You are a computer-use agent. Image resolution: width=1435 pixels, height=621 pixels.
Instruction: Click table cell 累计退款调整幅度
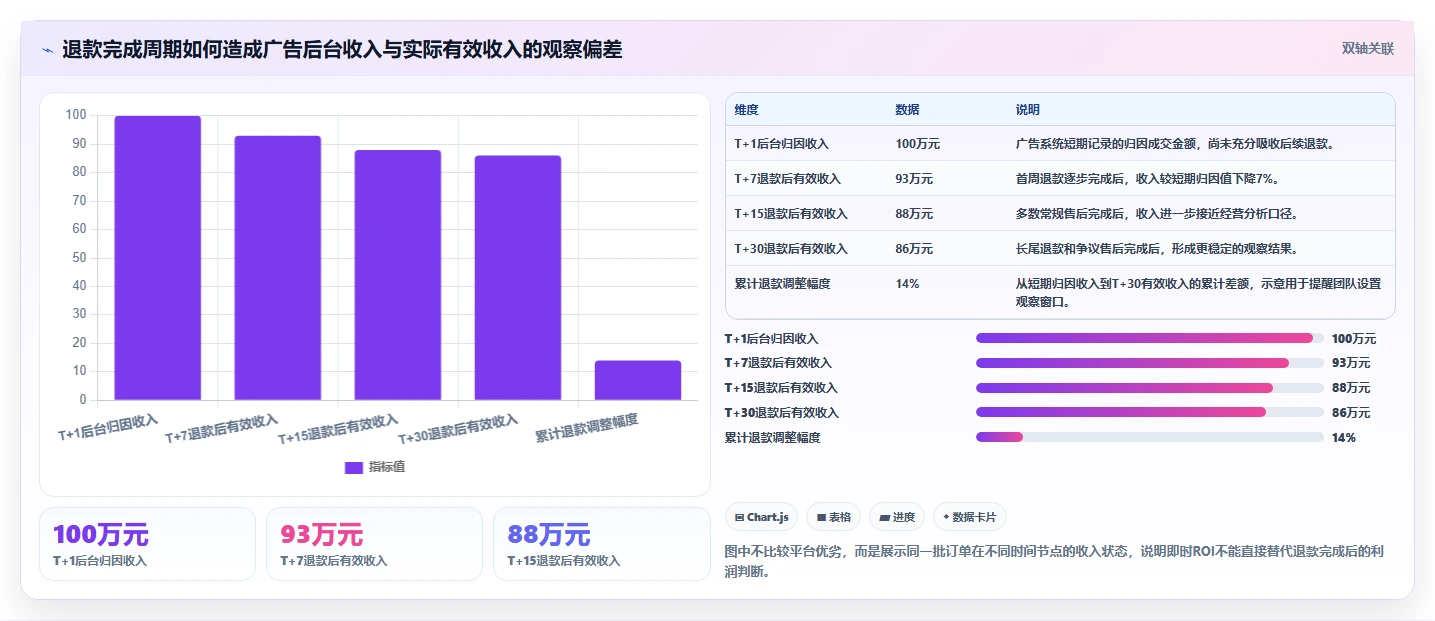click(x=782, y=284)
